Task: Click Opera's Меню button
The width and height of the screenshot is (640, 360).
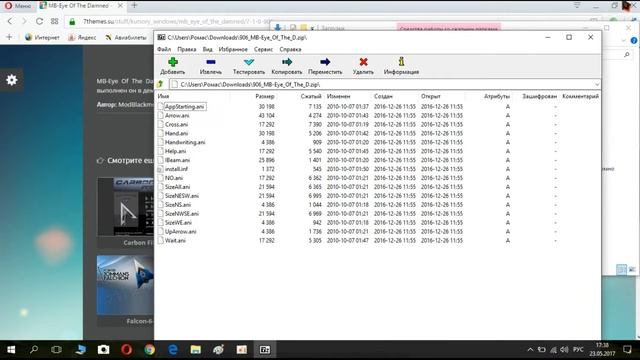Action: [x=18, y=6]
